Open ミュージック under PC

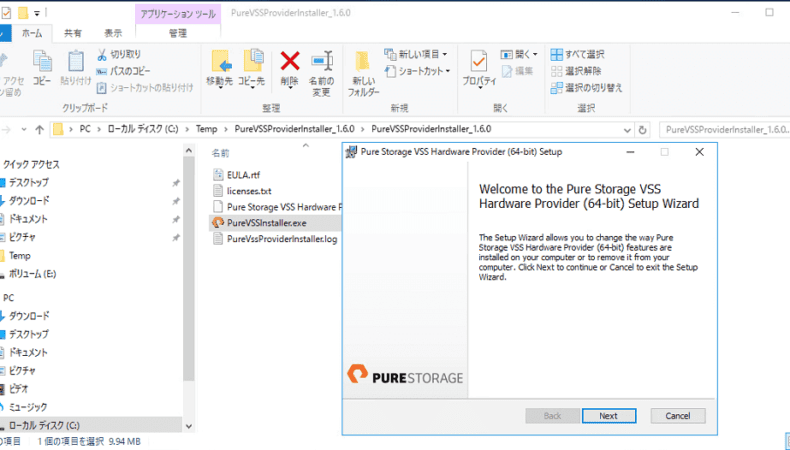tap(28, 407)
